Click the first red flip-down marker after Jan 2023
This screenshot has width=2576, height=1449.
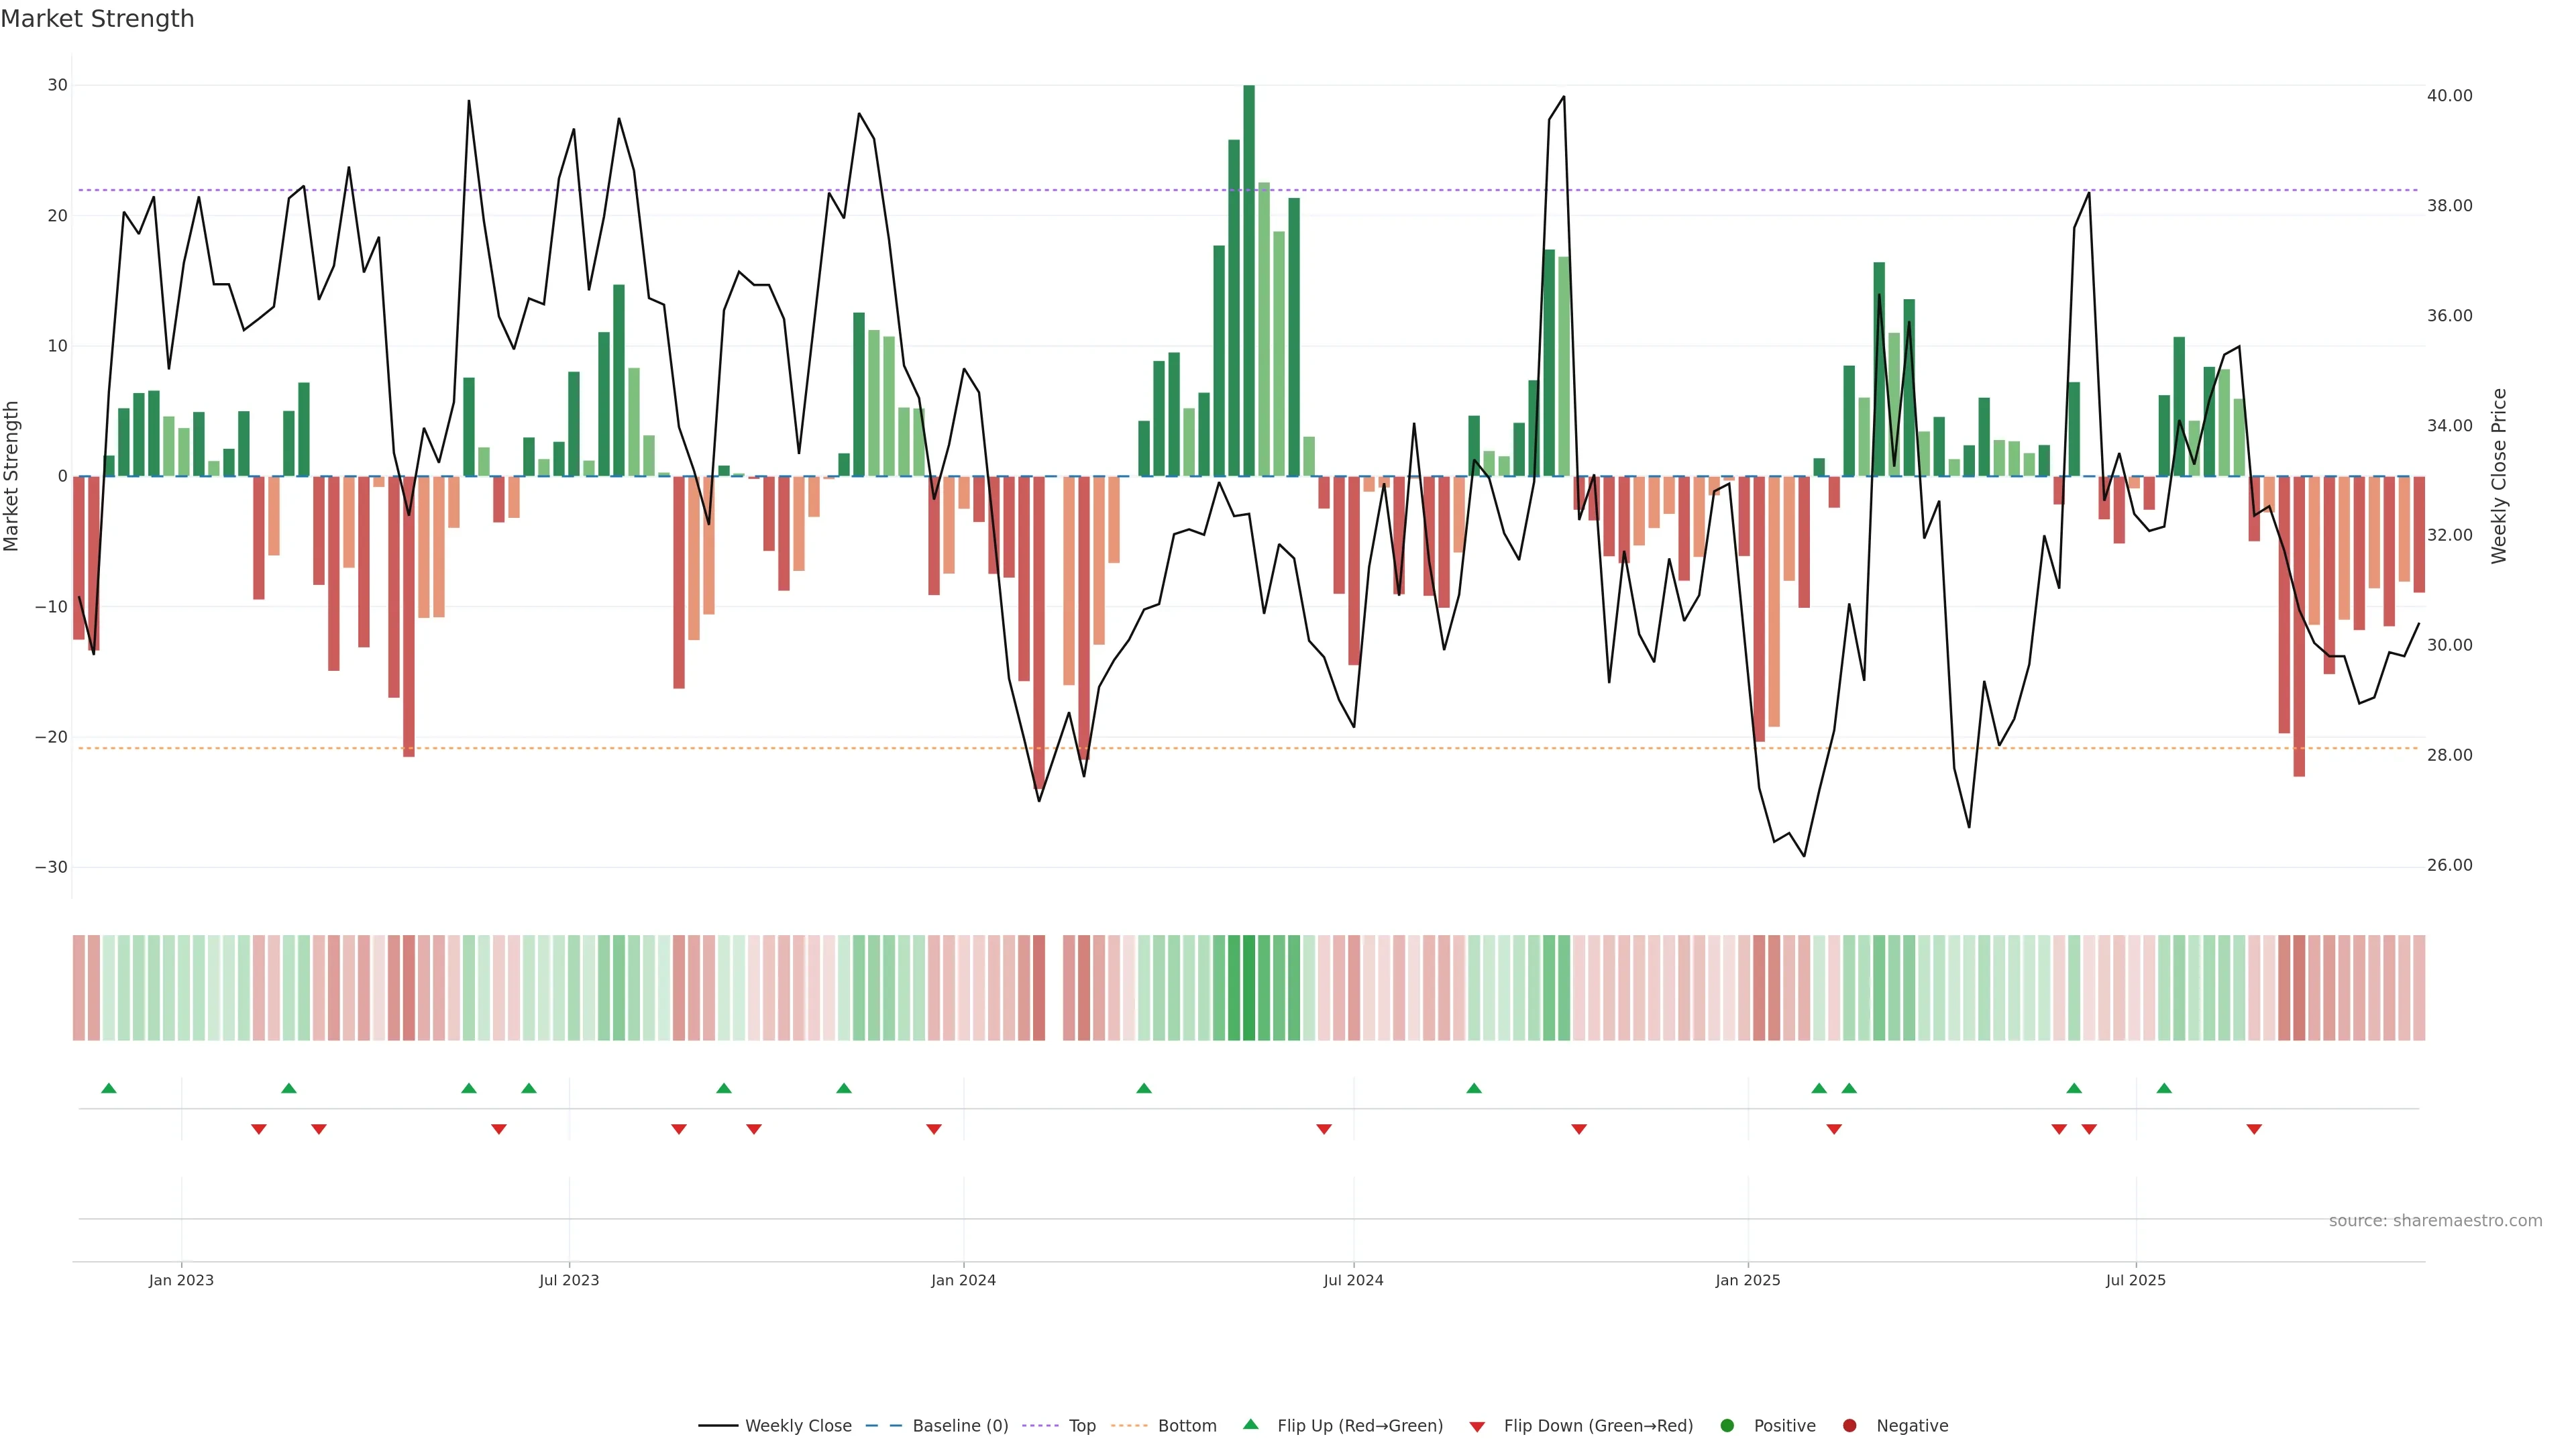click(x=259, y=1129)
